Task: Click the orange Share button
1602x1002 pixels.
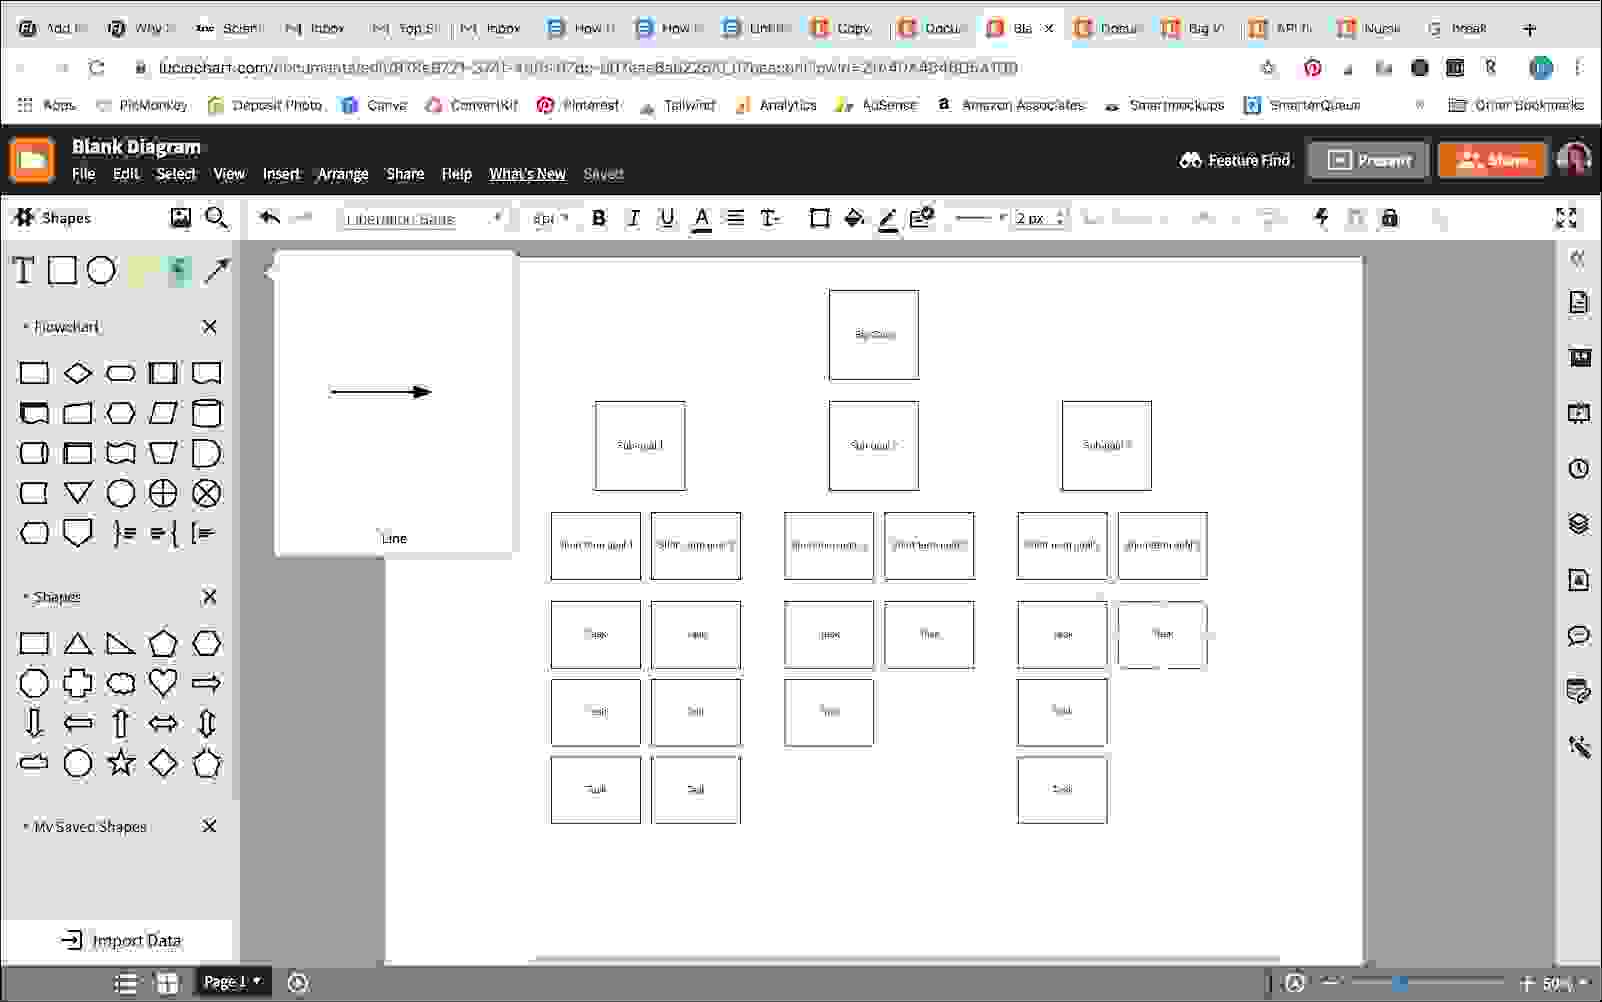Action: click(x=1492, y=160)
